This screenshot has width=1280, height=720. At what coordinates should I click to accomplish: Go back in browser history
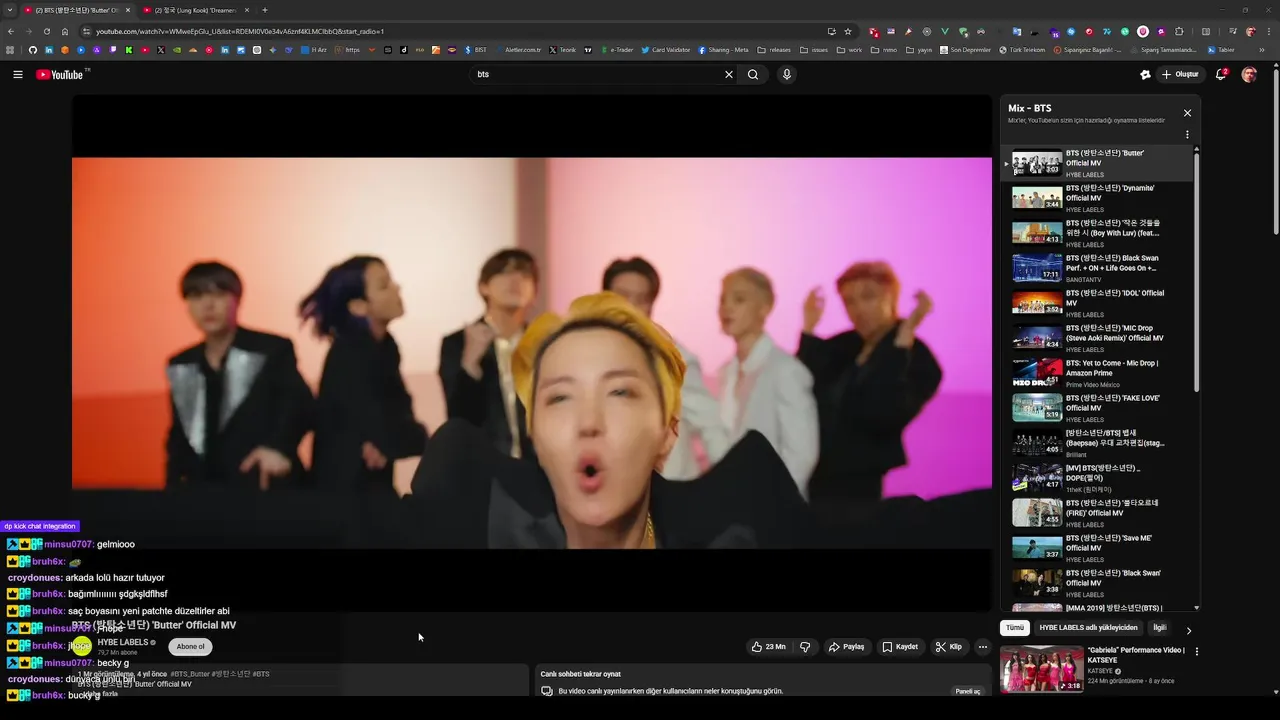tap(11, 31)
